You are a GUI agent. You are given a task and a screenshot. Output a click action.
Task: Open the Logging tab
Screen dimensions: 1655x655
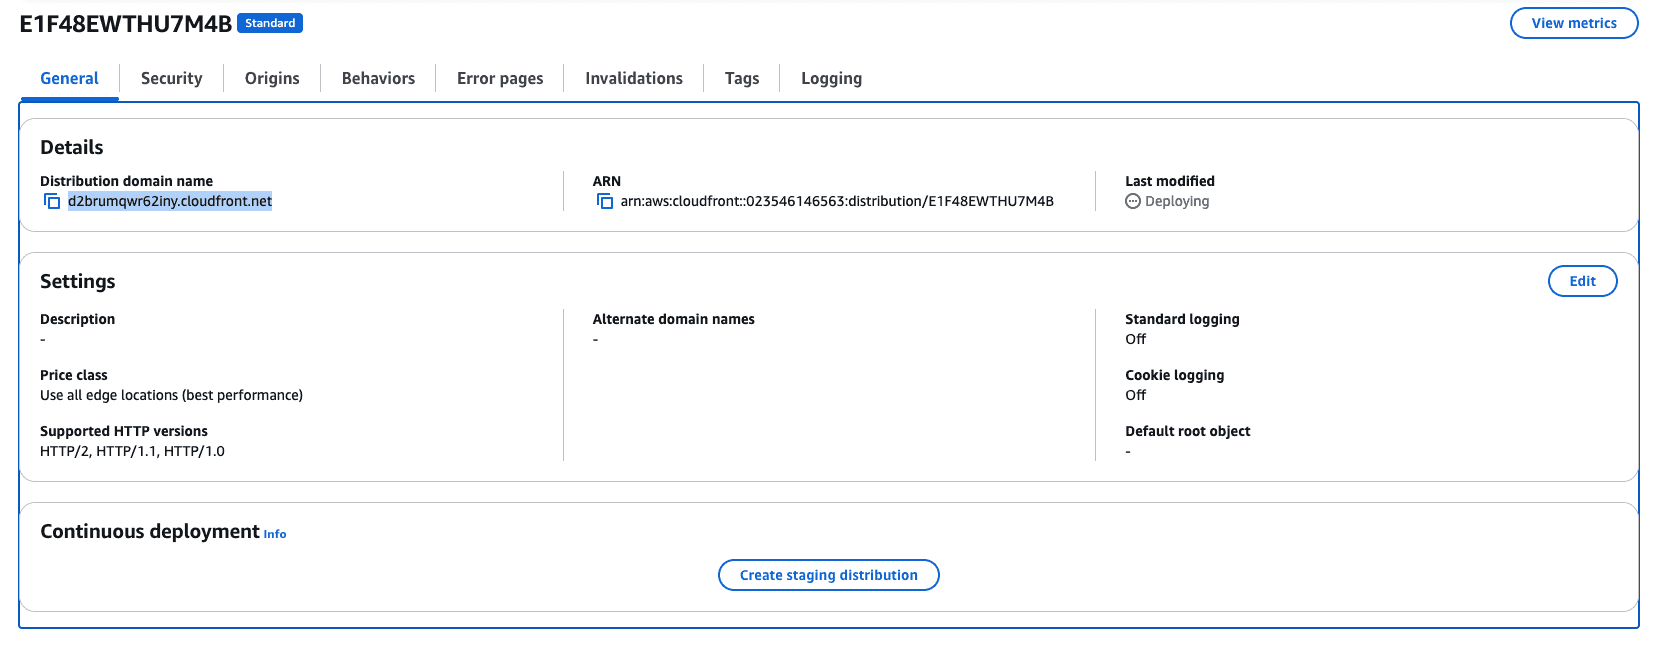[831, 78]
